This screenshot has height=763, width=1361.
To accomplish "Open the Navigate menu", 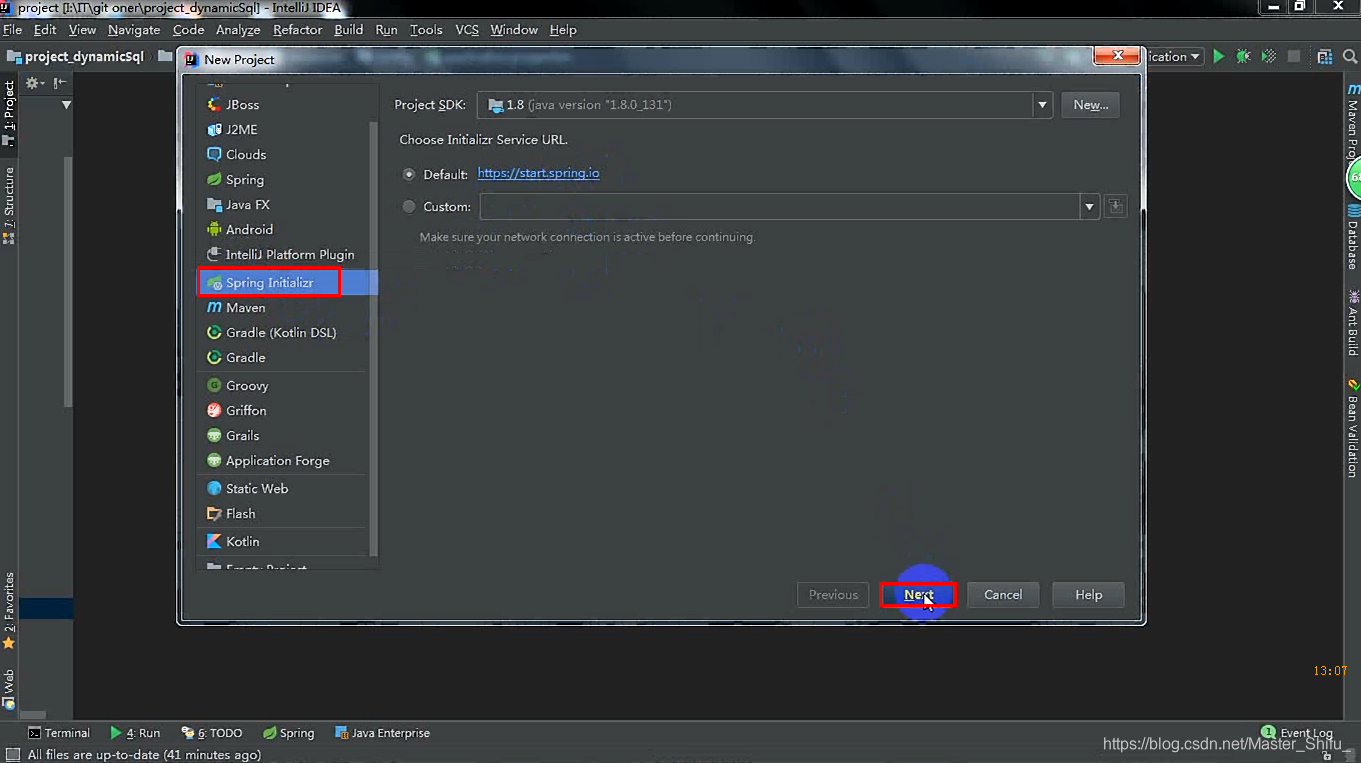I will (134, 30).
